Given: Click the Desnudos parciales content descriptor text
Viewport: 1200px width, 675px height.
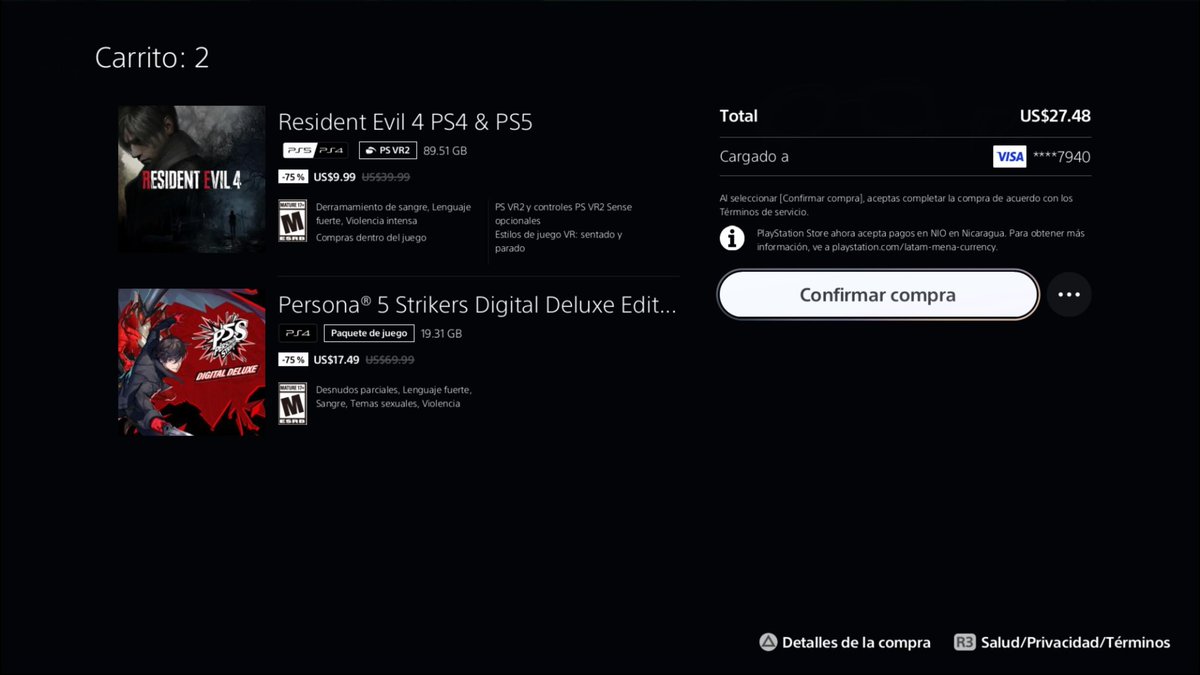Looking at the screenshot, I should (x=393, y=397).
